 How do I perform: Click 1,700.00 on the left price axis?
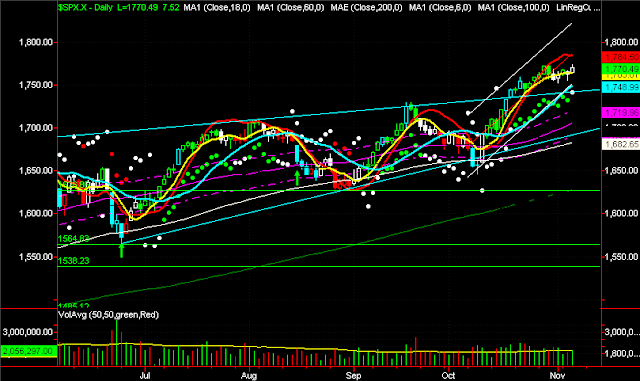36,128
